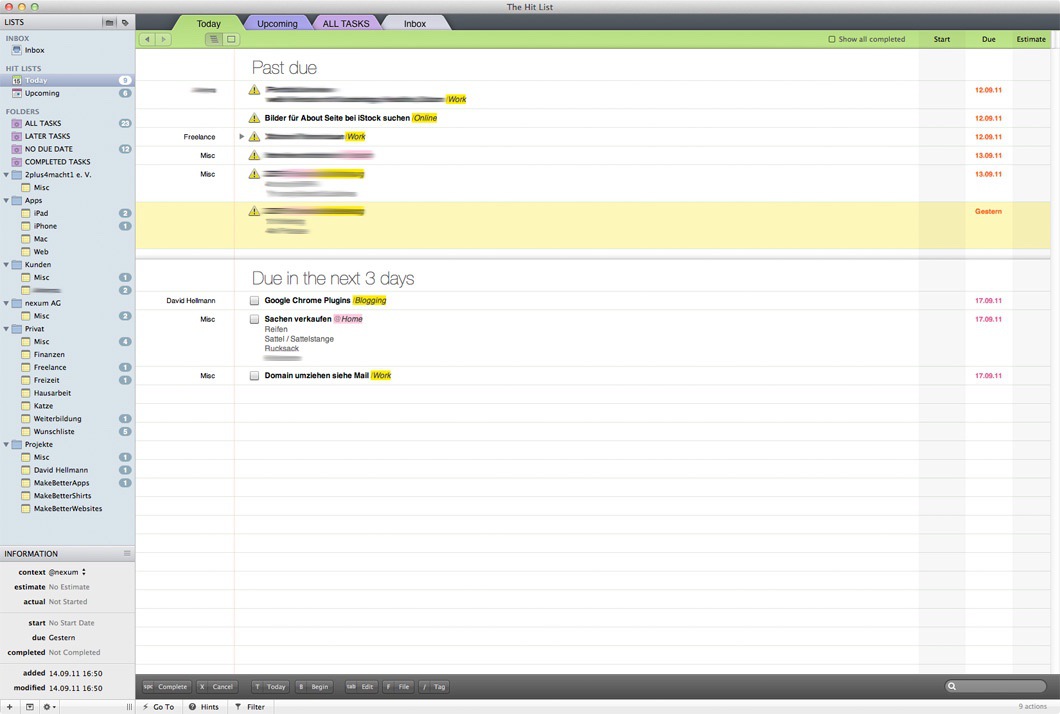1060x714 pixels.
Task: Expand the Freelance task disclosure triangle
Action: [241, 137]
